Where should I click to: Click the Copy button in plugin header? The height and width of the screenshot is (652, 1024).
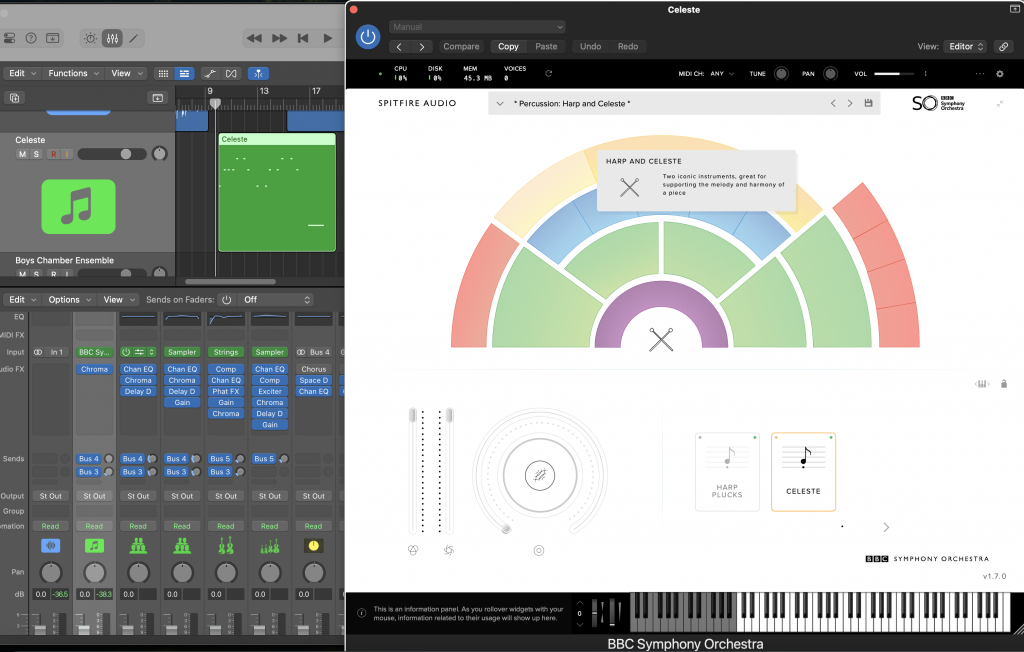click(x=508, y=46)
